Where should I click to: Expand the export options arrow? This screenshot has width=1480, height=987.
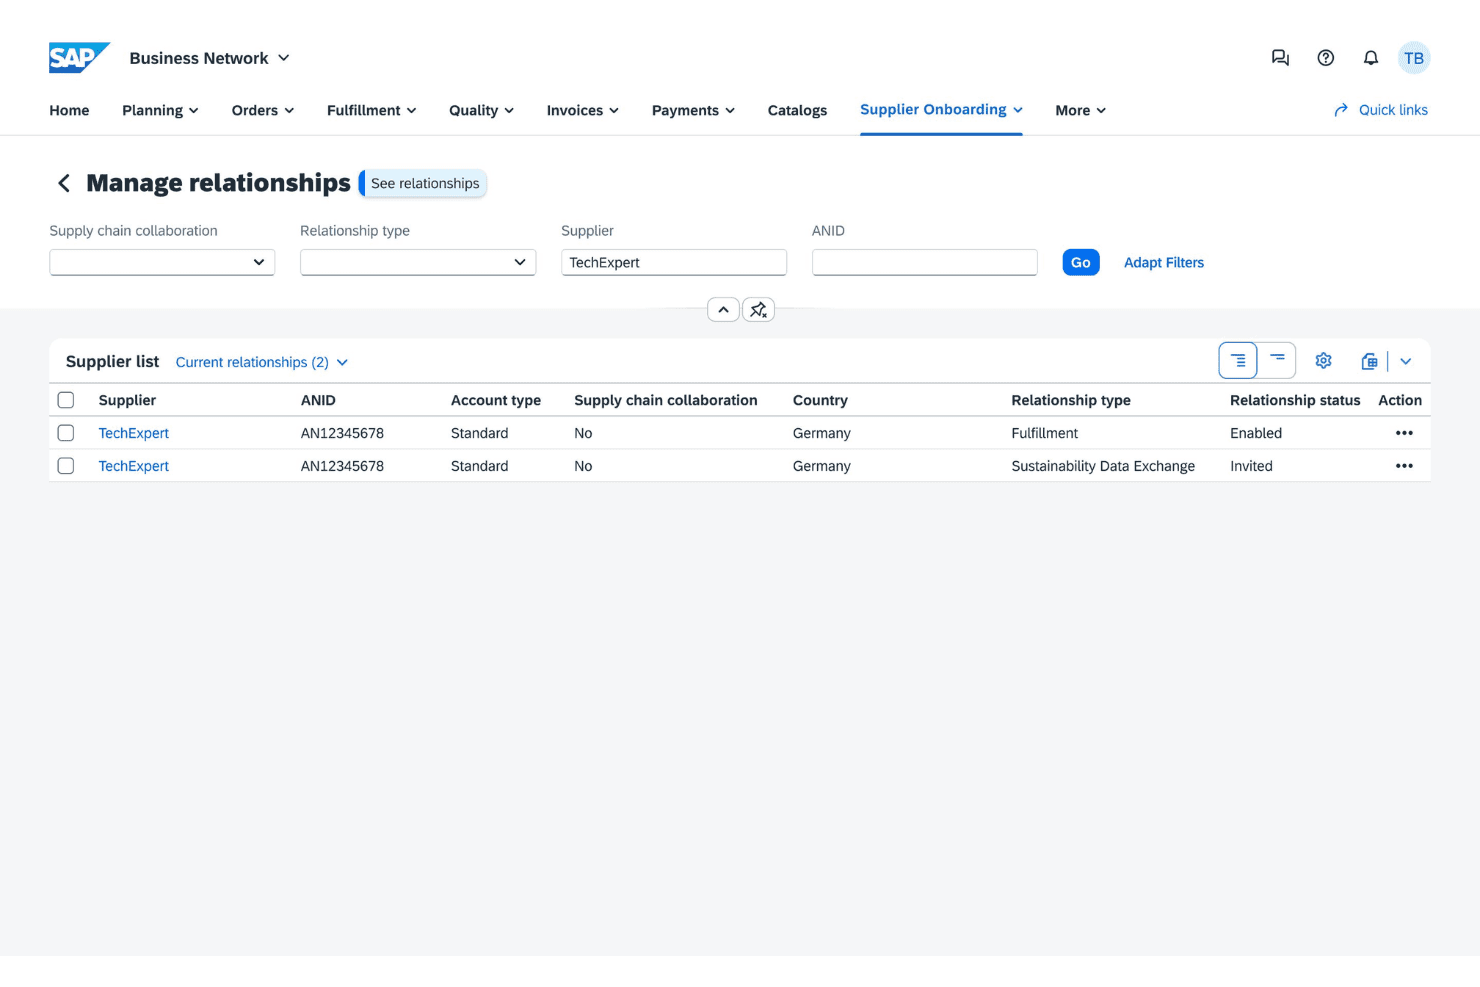click(x=1406, y=361)
